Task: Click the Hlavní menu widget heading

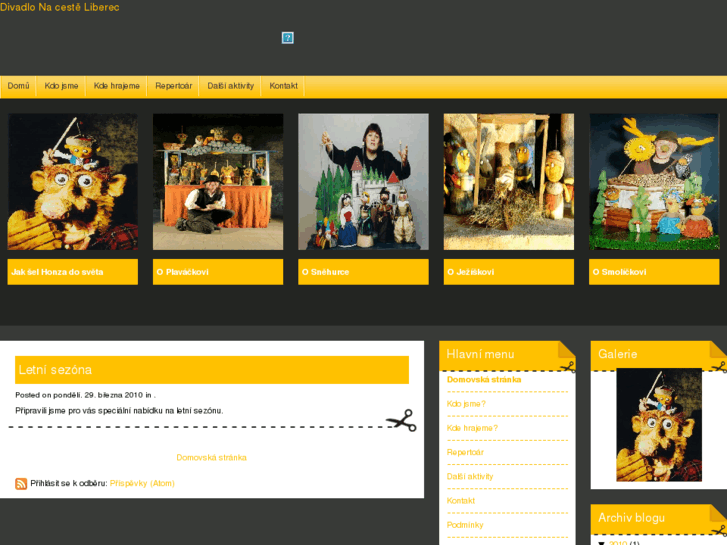Action: tap(480, 354)
